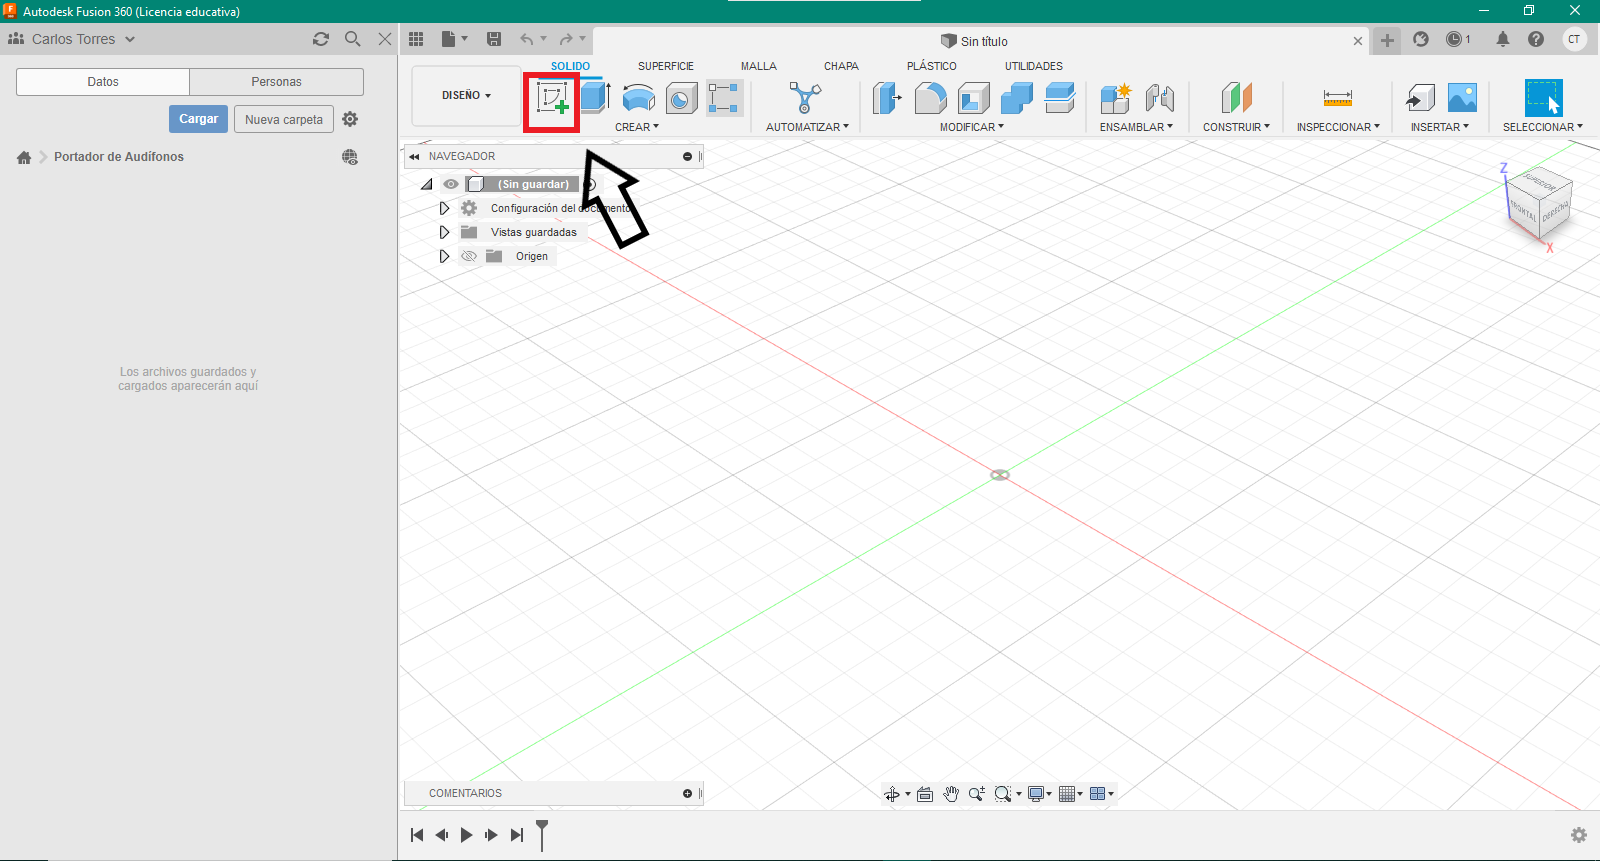Close the Sin título tab
Viewport: 1600px width, 861px height.
point(1358,41)
